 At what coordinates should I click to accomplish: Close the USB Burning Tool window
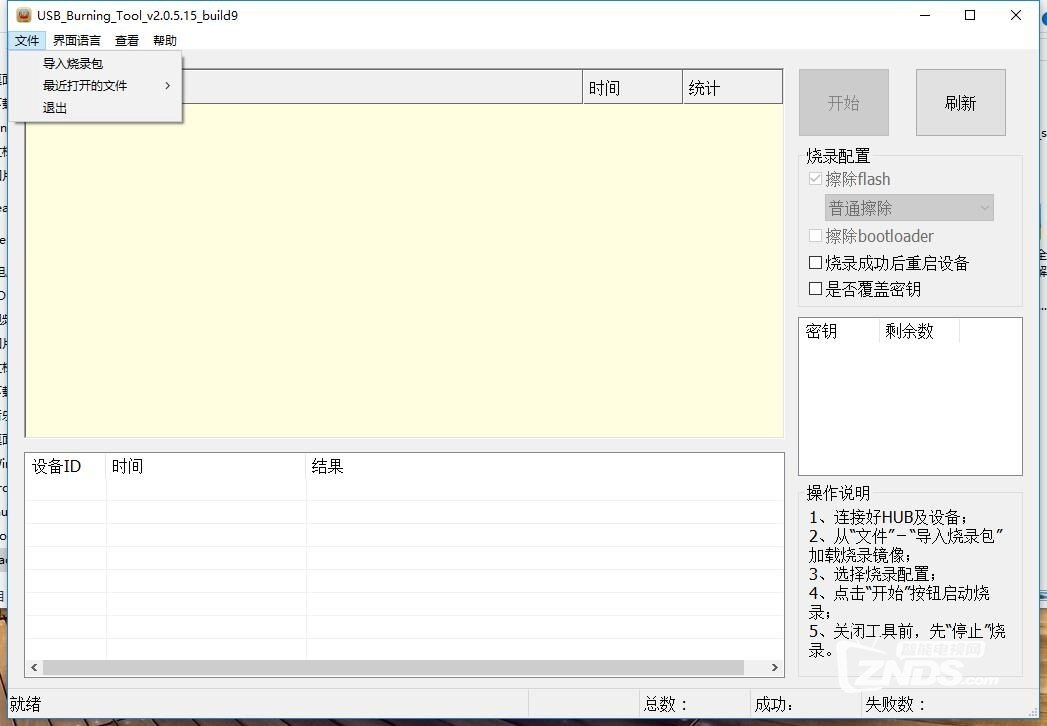1016,15
